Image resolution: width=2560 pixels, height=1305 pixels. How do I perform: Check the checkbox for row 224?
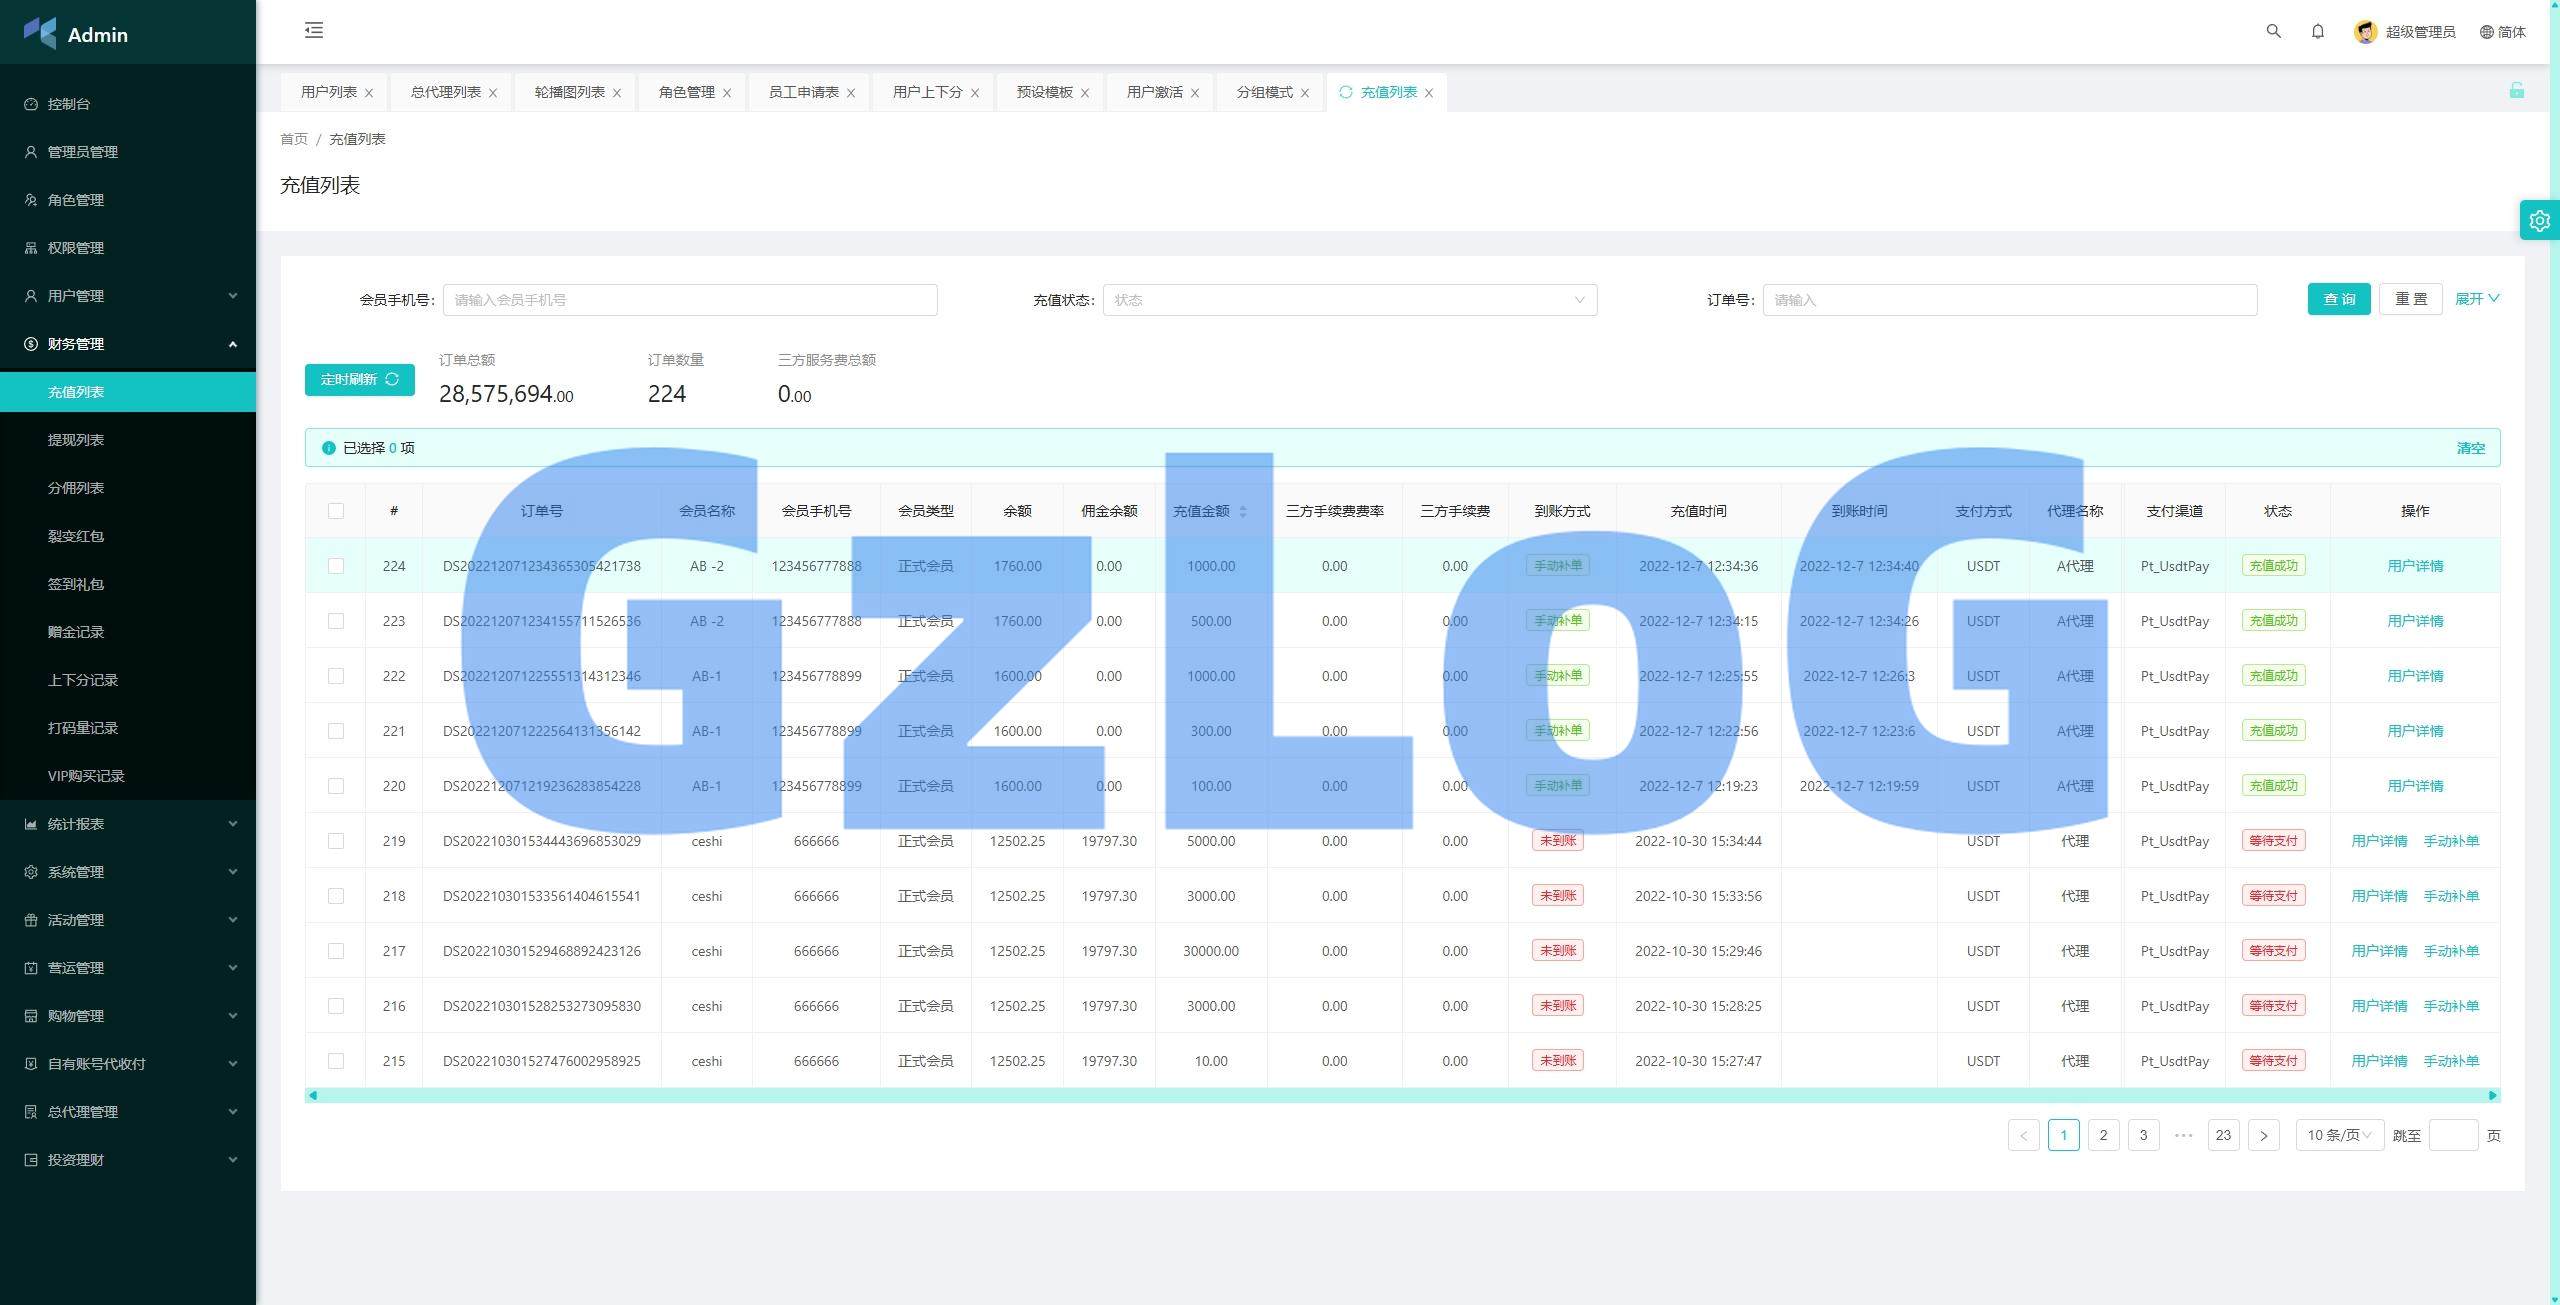click(336, 566)
